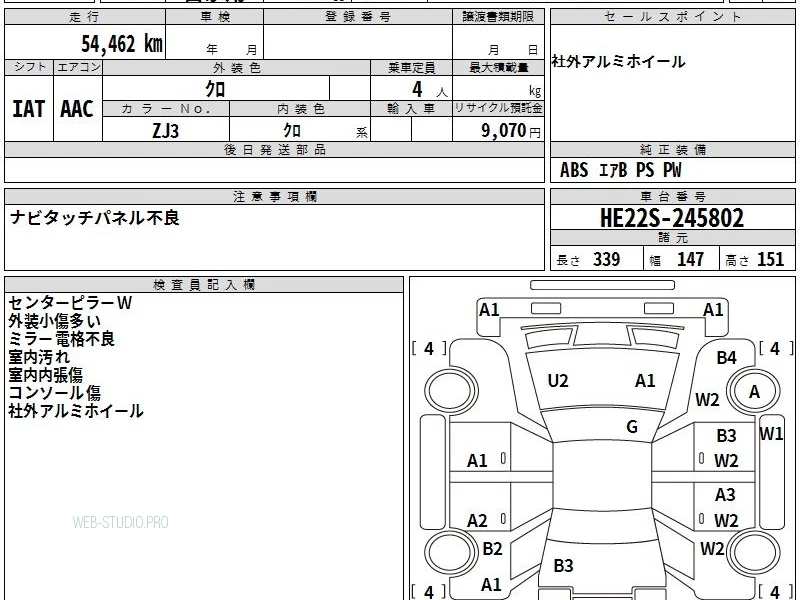
Task: Select inspector note 室内汚れ
Action: coord(39,357)
